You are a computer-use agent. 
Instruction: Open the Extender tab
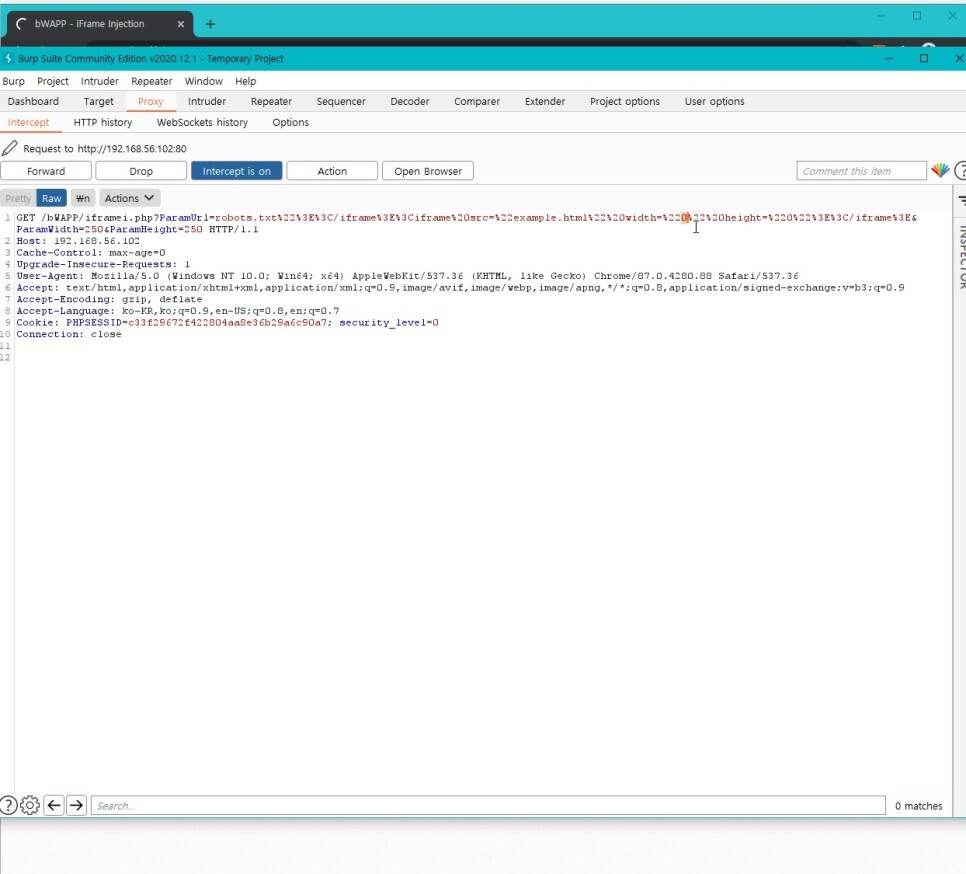pos(545,102)
